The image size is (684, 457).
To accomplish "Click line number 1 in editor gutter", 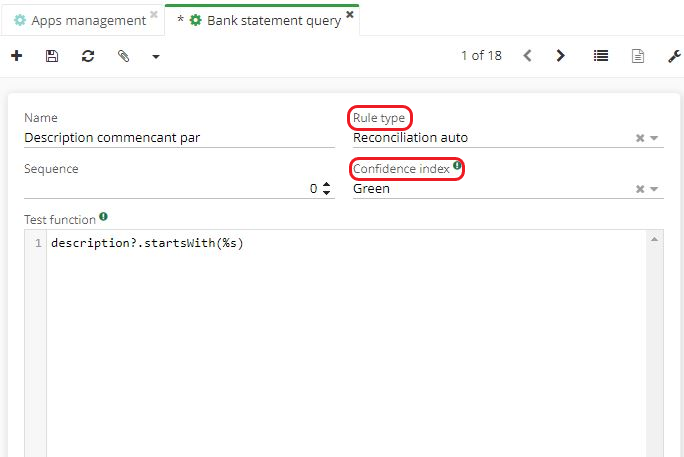I will coord(38,243).
